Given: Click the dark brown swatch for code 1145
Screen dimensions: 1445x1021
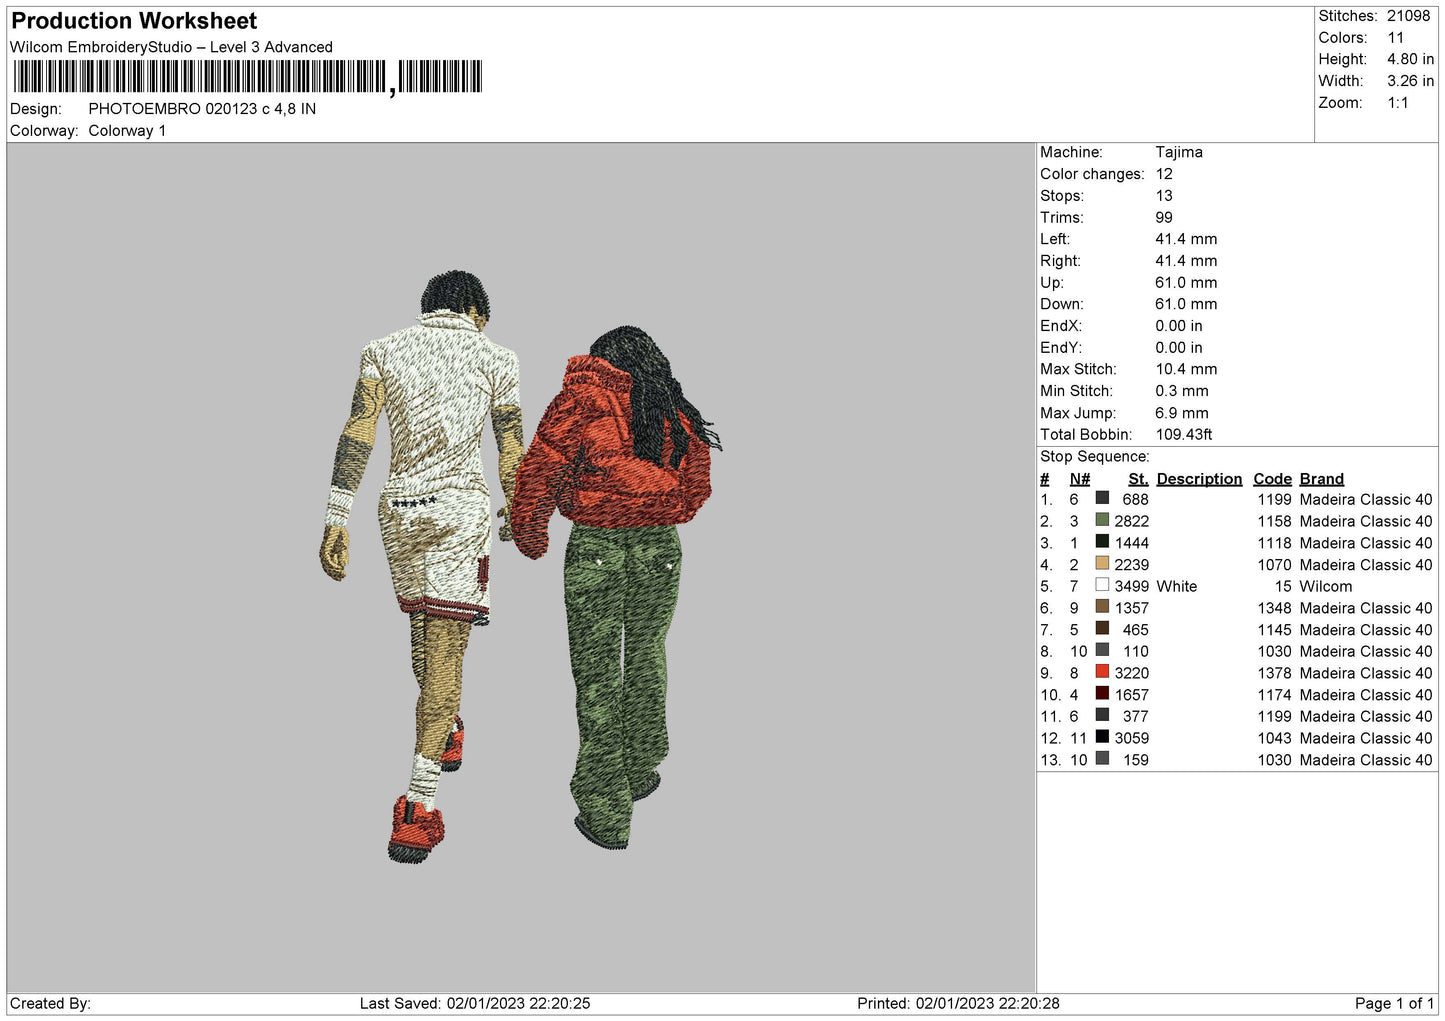Looking at the screenshot, I should coord(1102,628).
